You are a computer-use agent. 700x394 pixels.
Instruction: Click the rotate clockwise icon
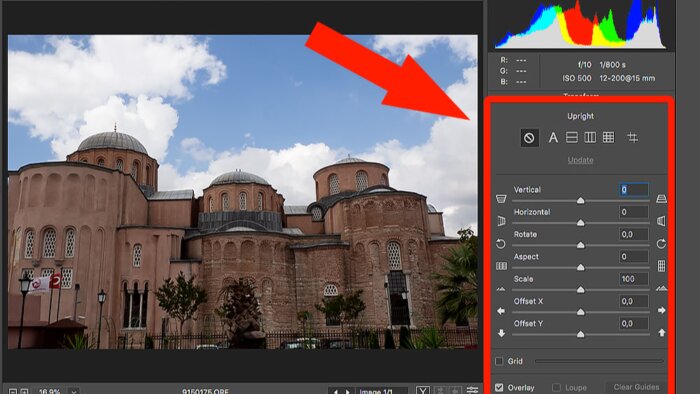pos(661,244)
